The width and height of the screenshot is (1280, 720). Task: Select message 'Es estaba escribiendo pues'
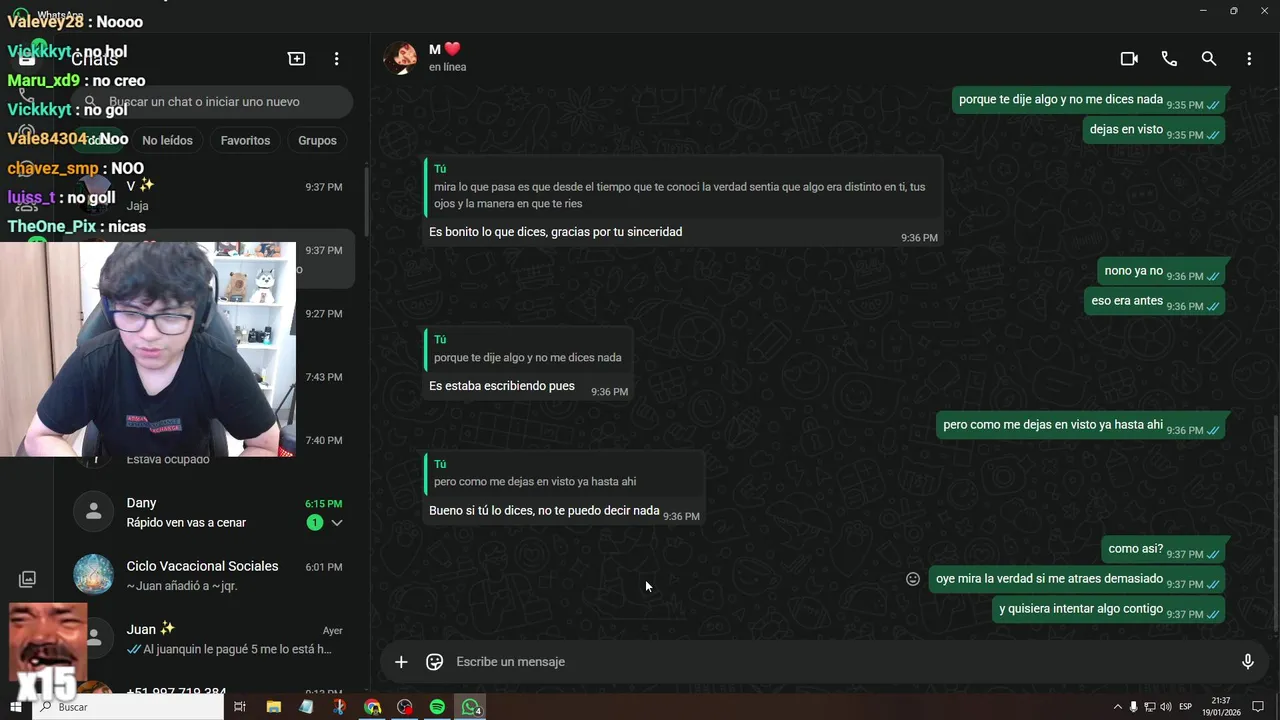click(x=502, y=386)
